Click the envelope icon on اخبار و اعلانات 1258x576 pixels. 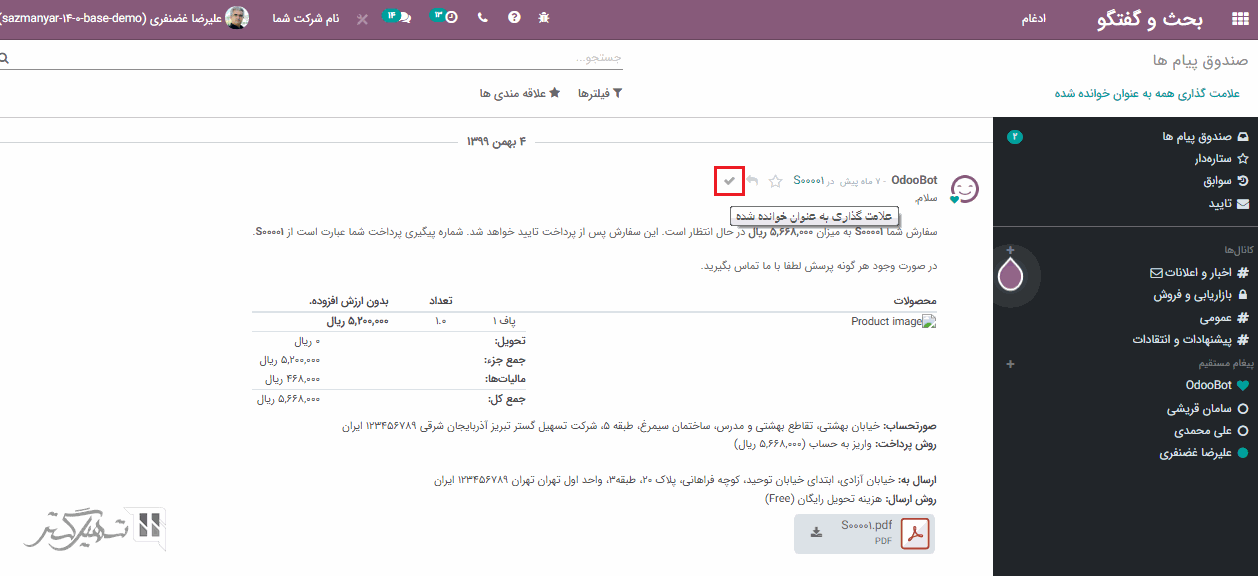1156,272
